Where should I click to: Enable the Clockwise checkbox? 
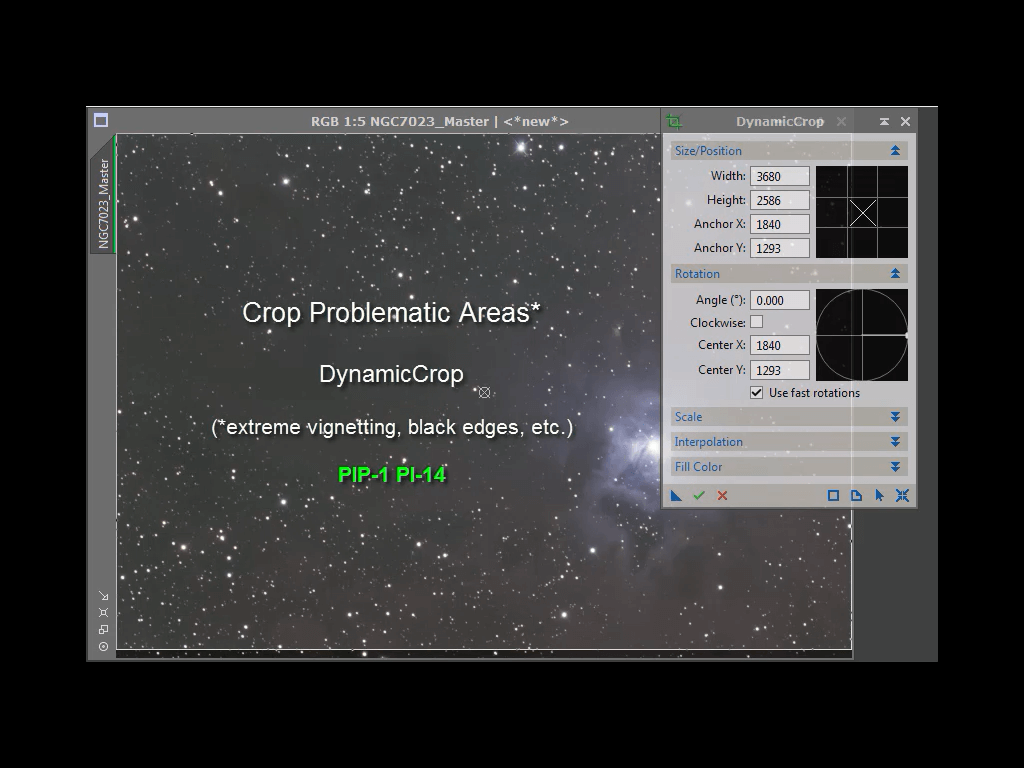click(x=756, y=322)
